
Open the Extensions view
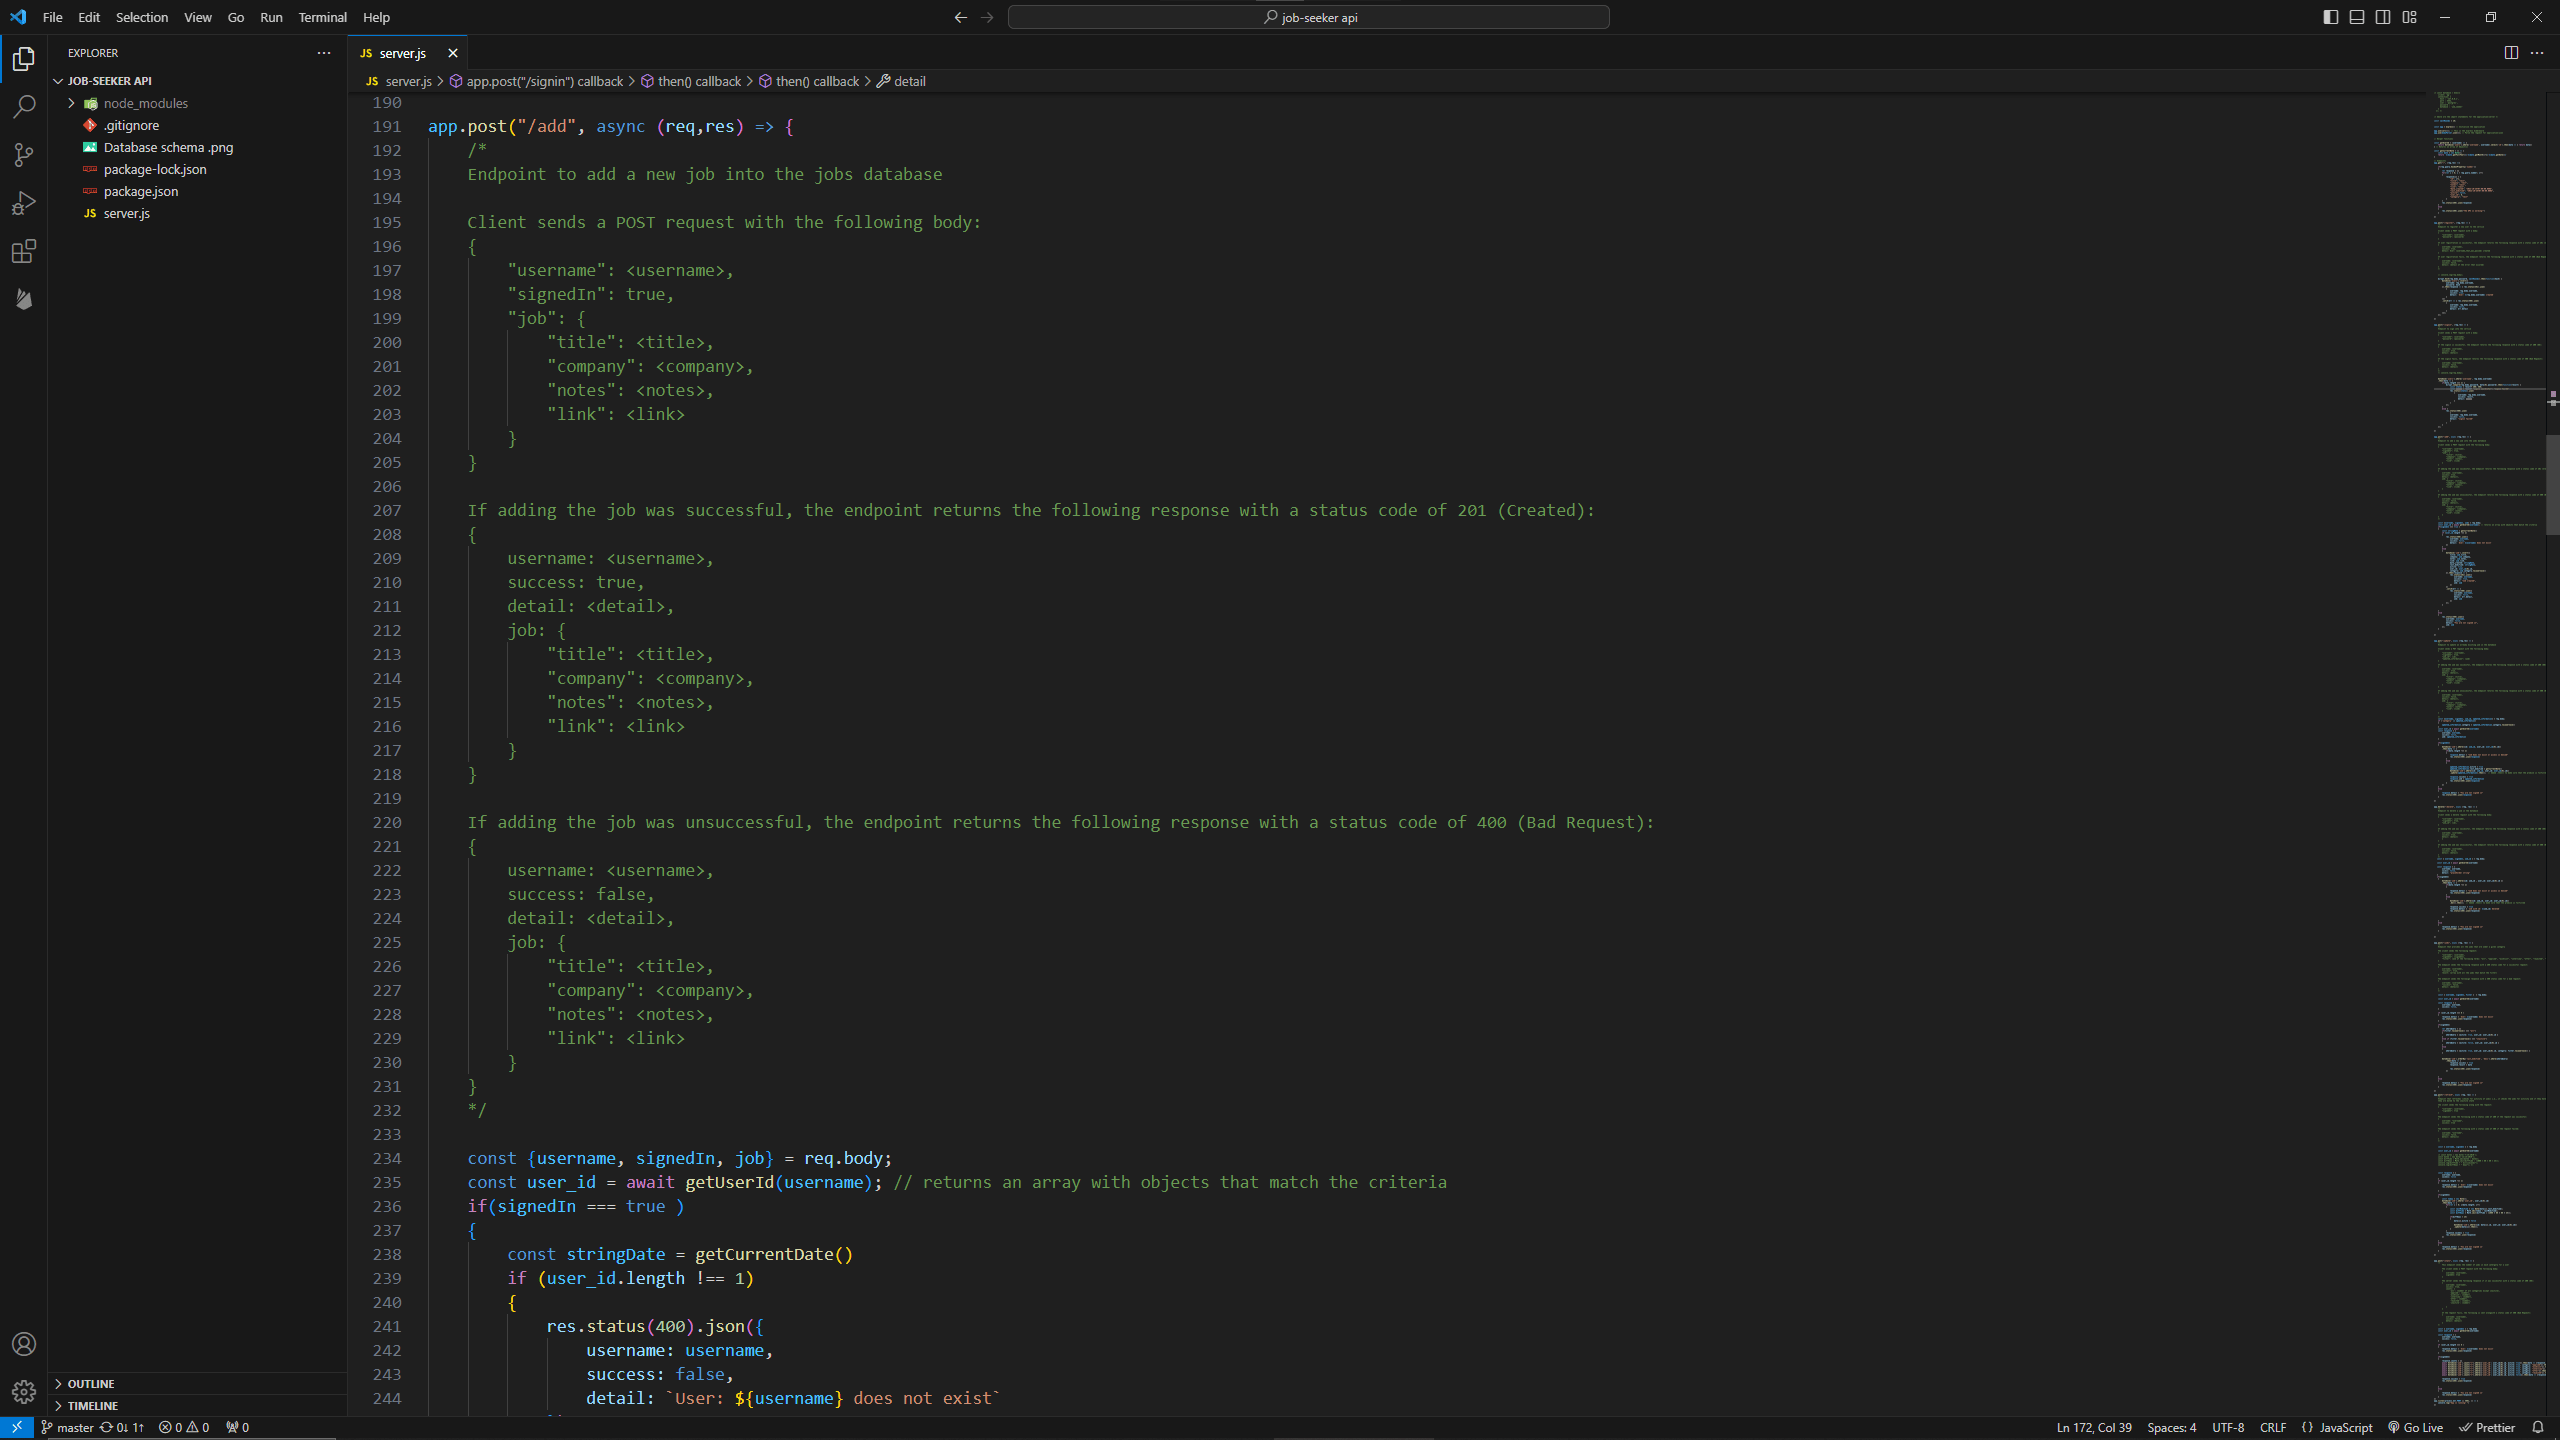tap(24, 251)
